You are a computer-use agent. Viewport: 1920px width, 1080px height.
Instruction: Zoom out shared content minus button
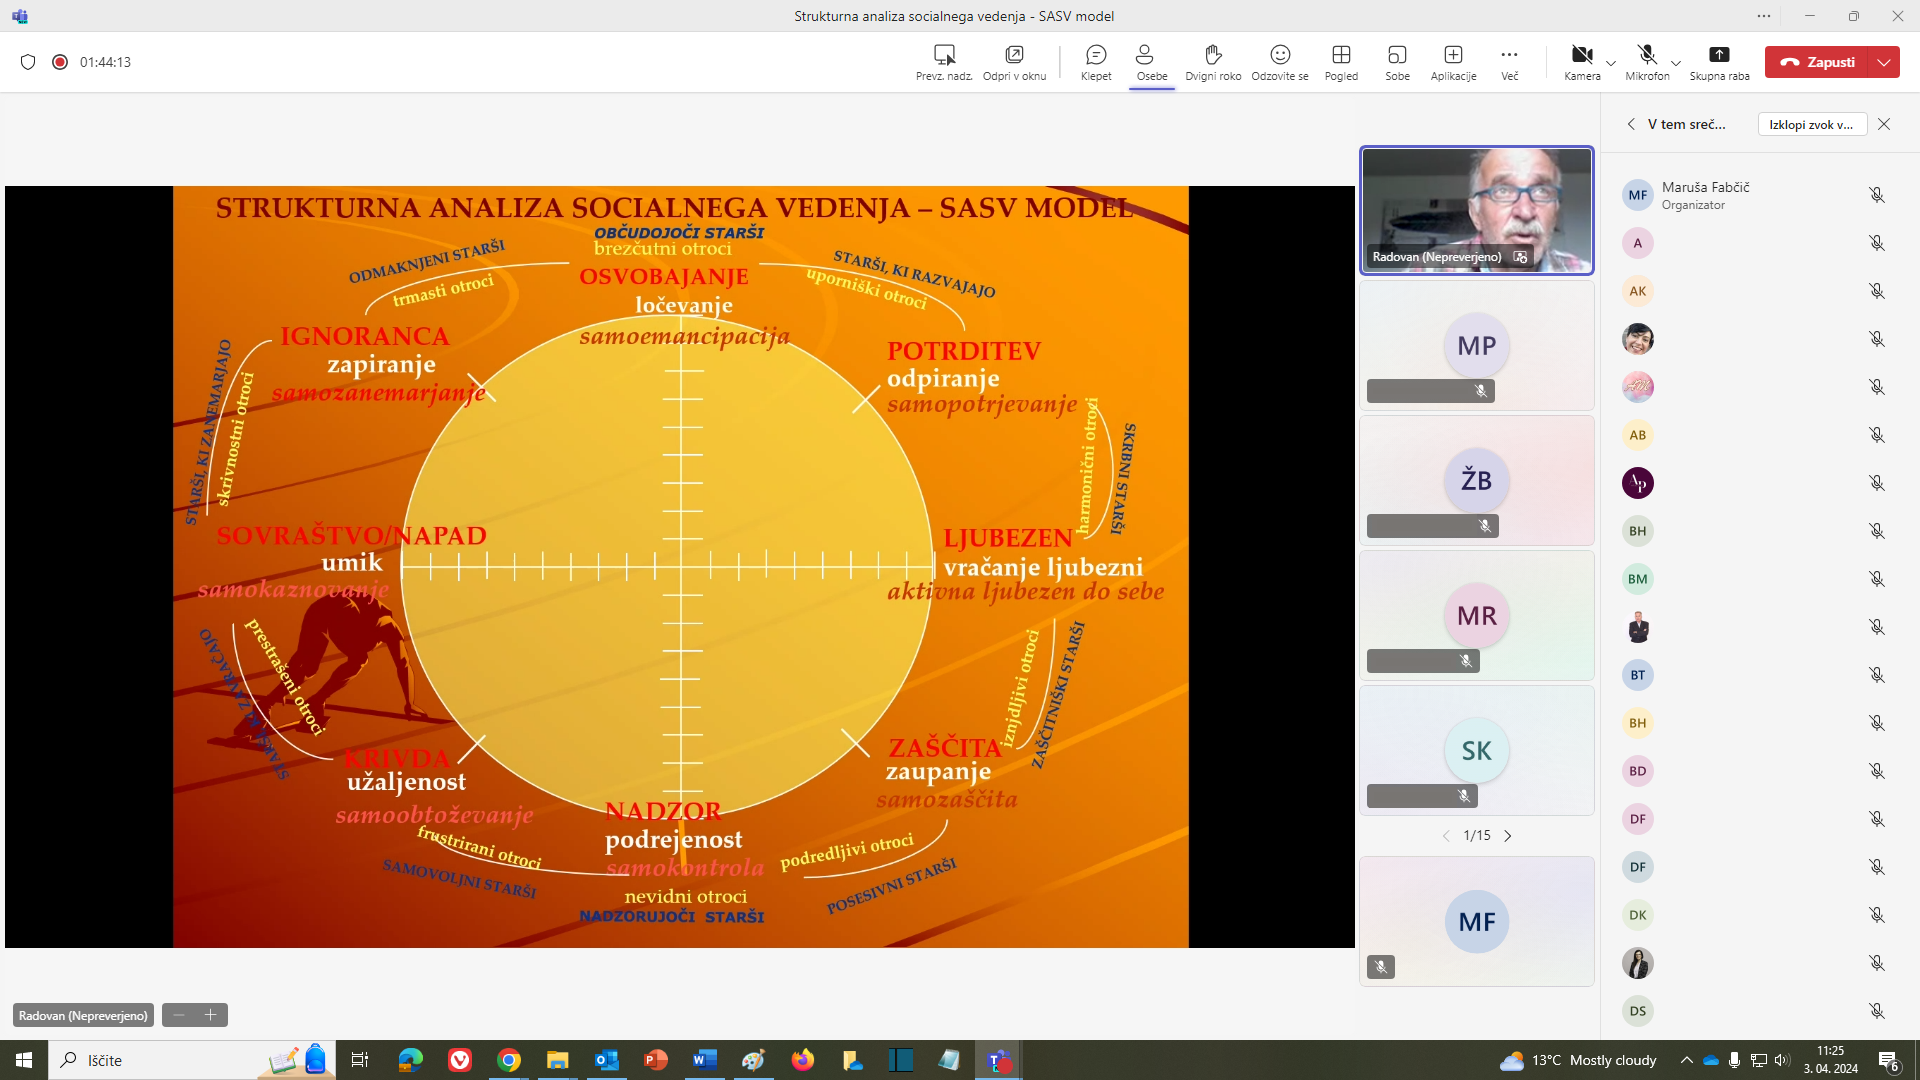179,1015
